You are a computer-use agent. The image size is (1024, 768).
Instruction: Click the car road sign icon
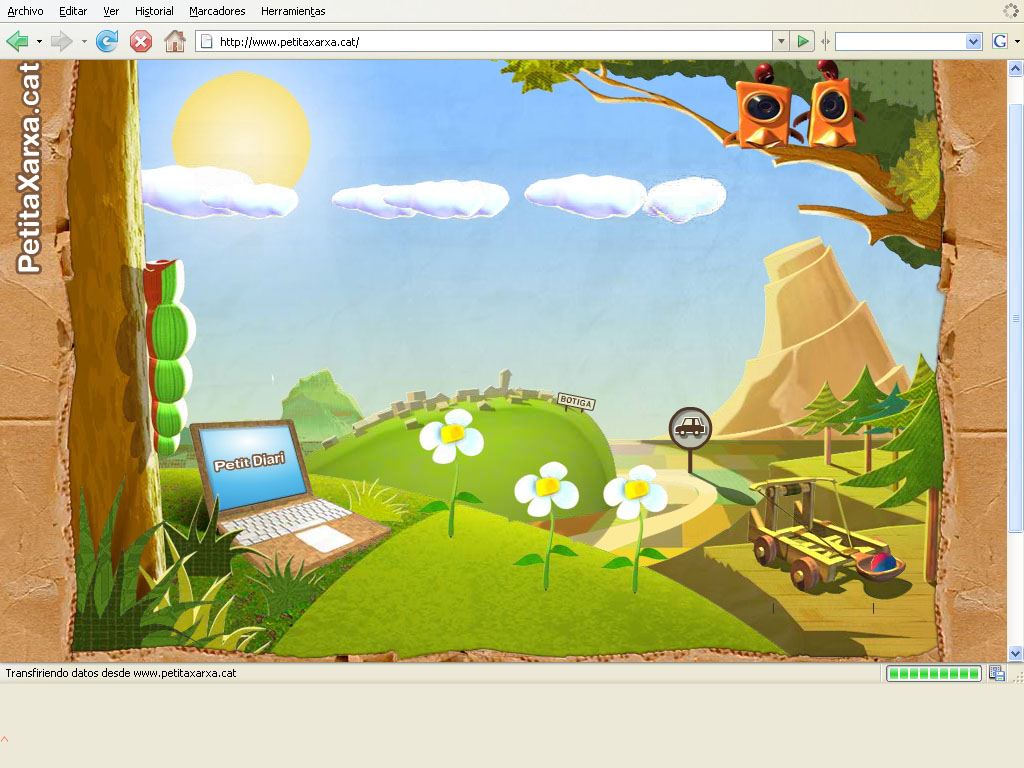(690, 427)
